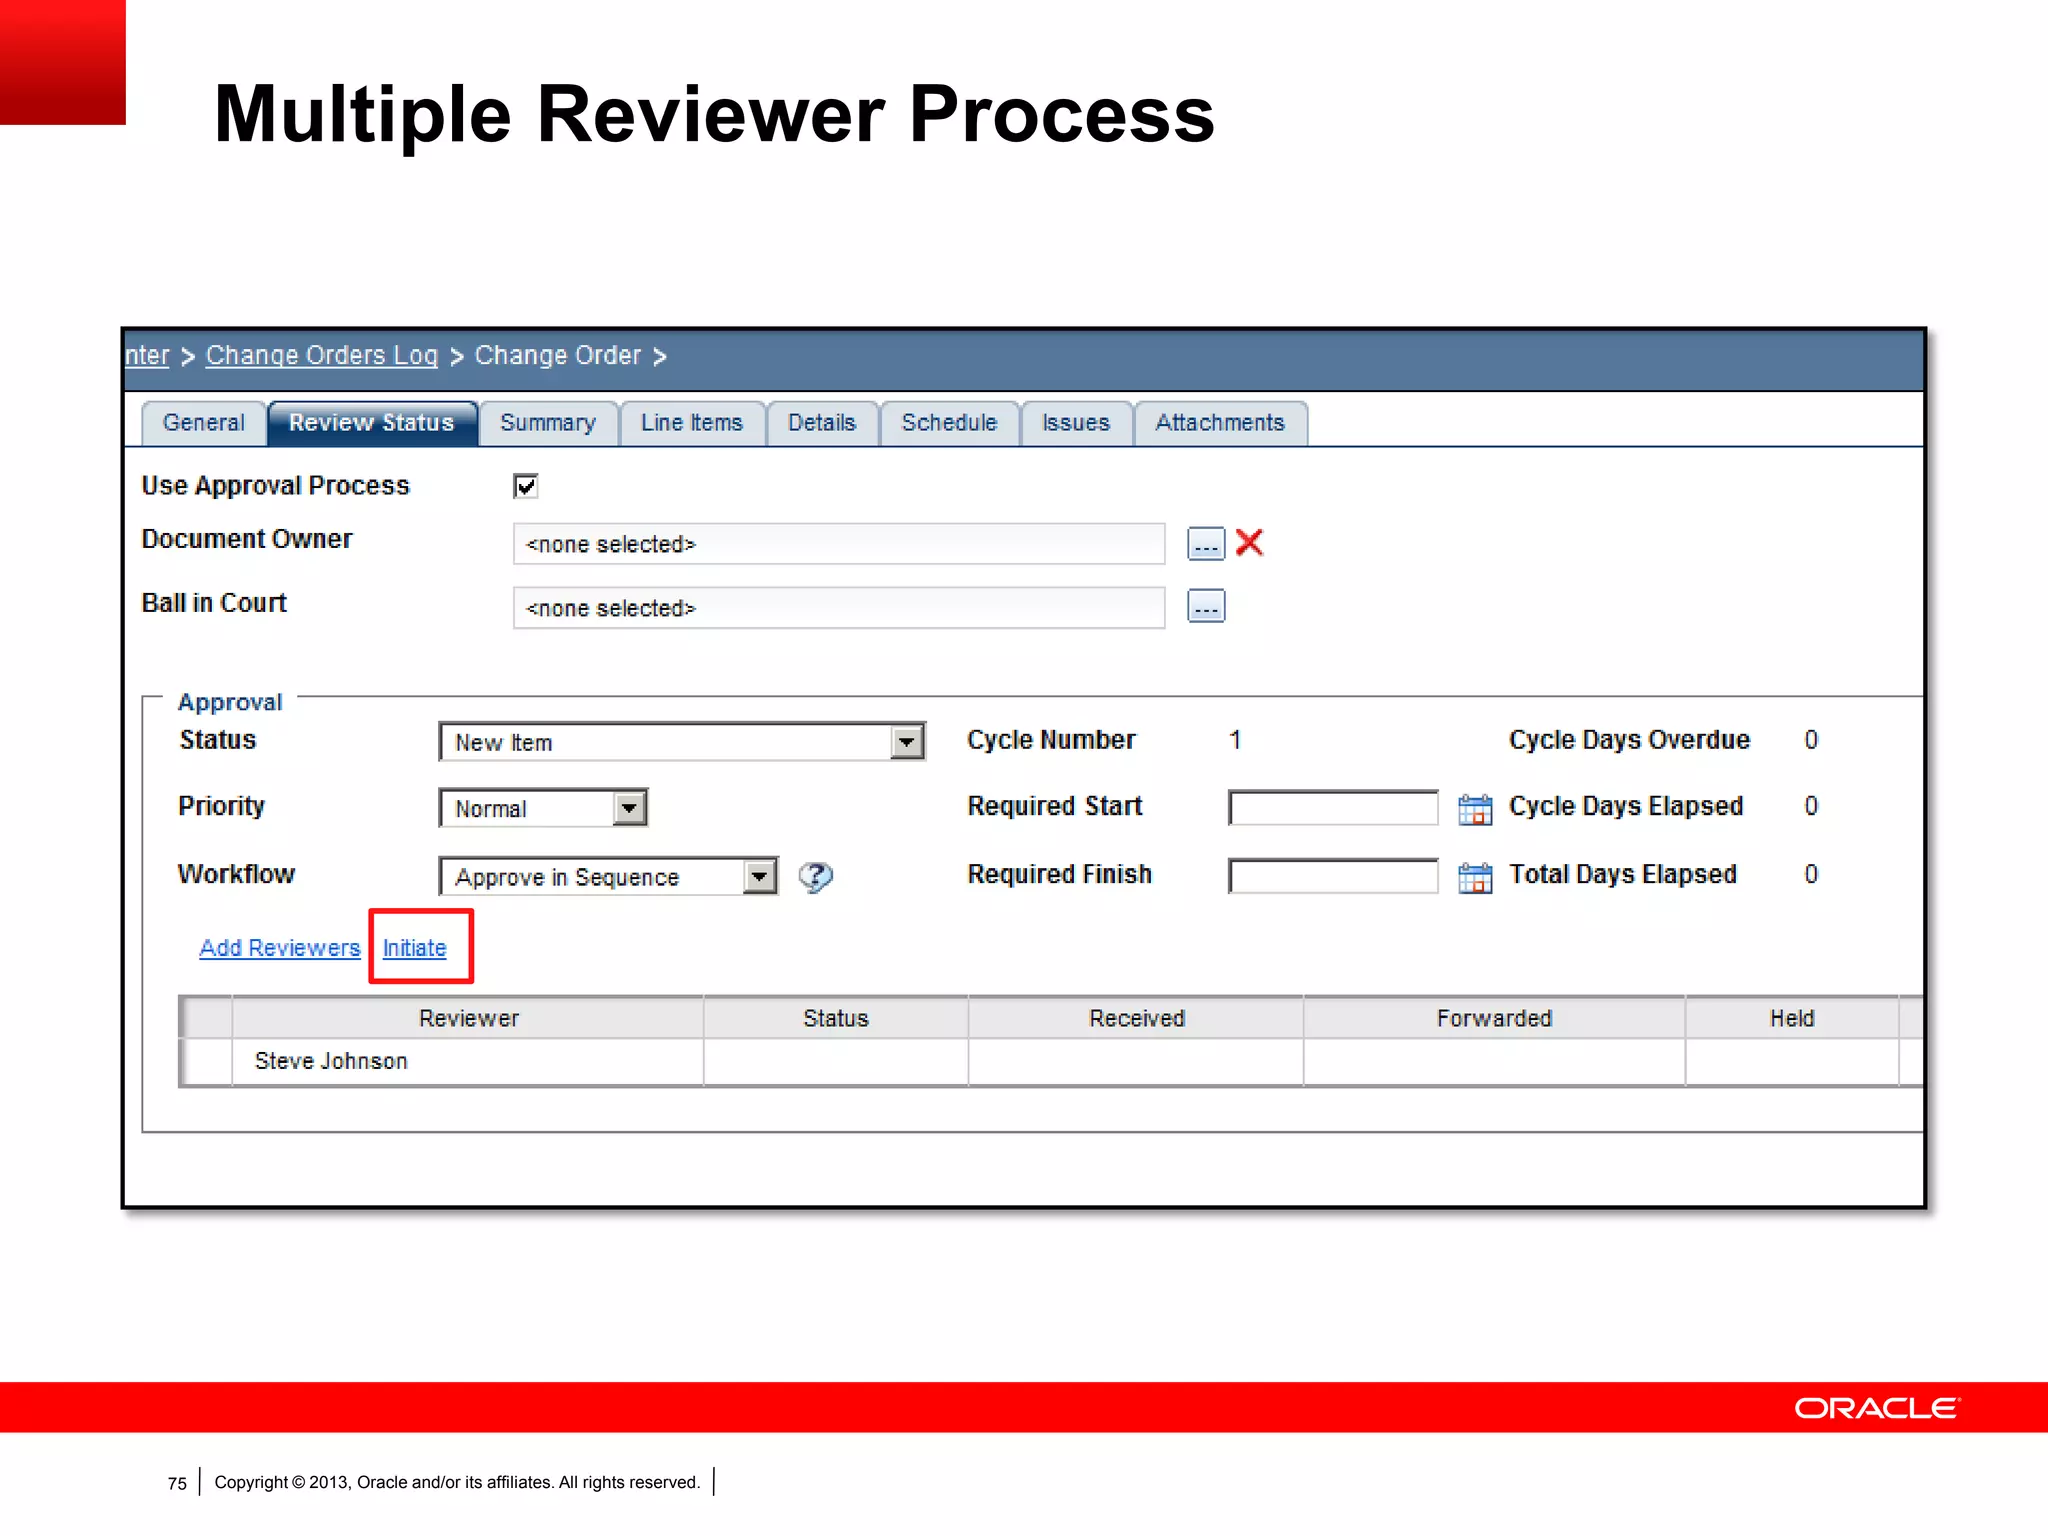Click the Received column header

tap(1136, 1018)
